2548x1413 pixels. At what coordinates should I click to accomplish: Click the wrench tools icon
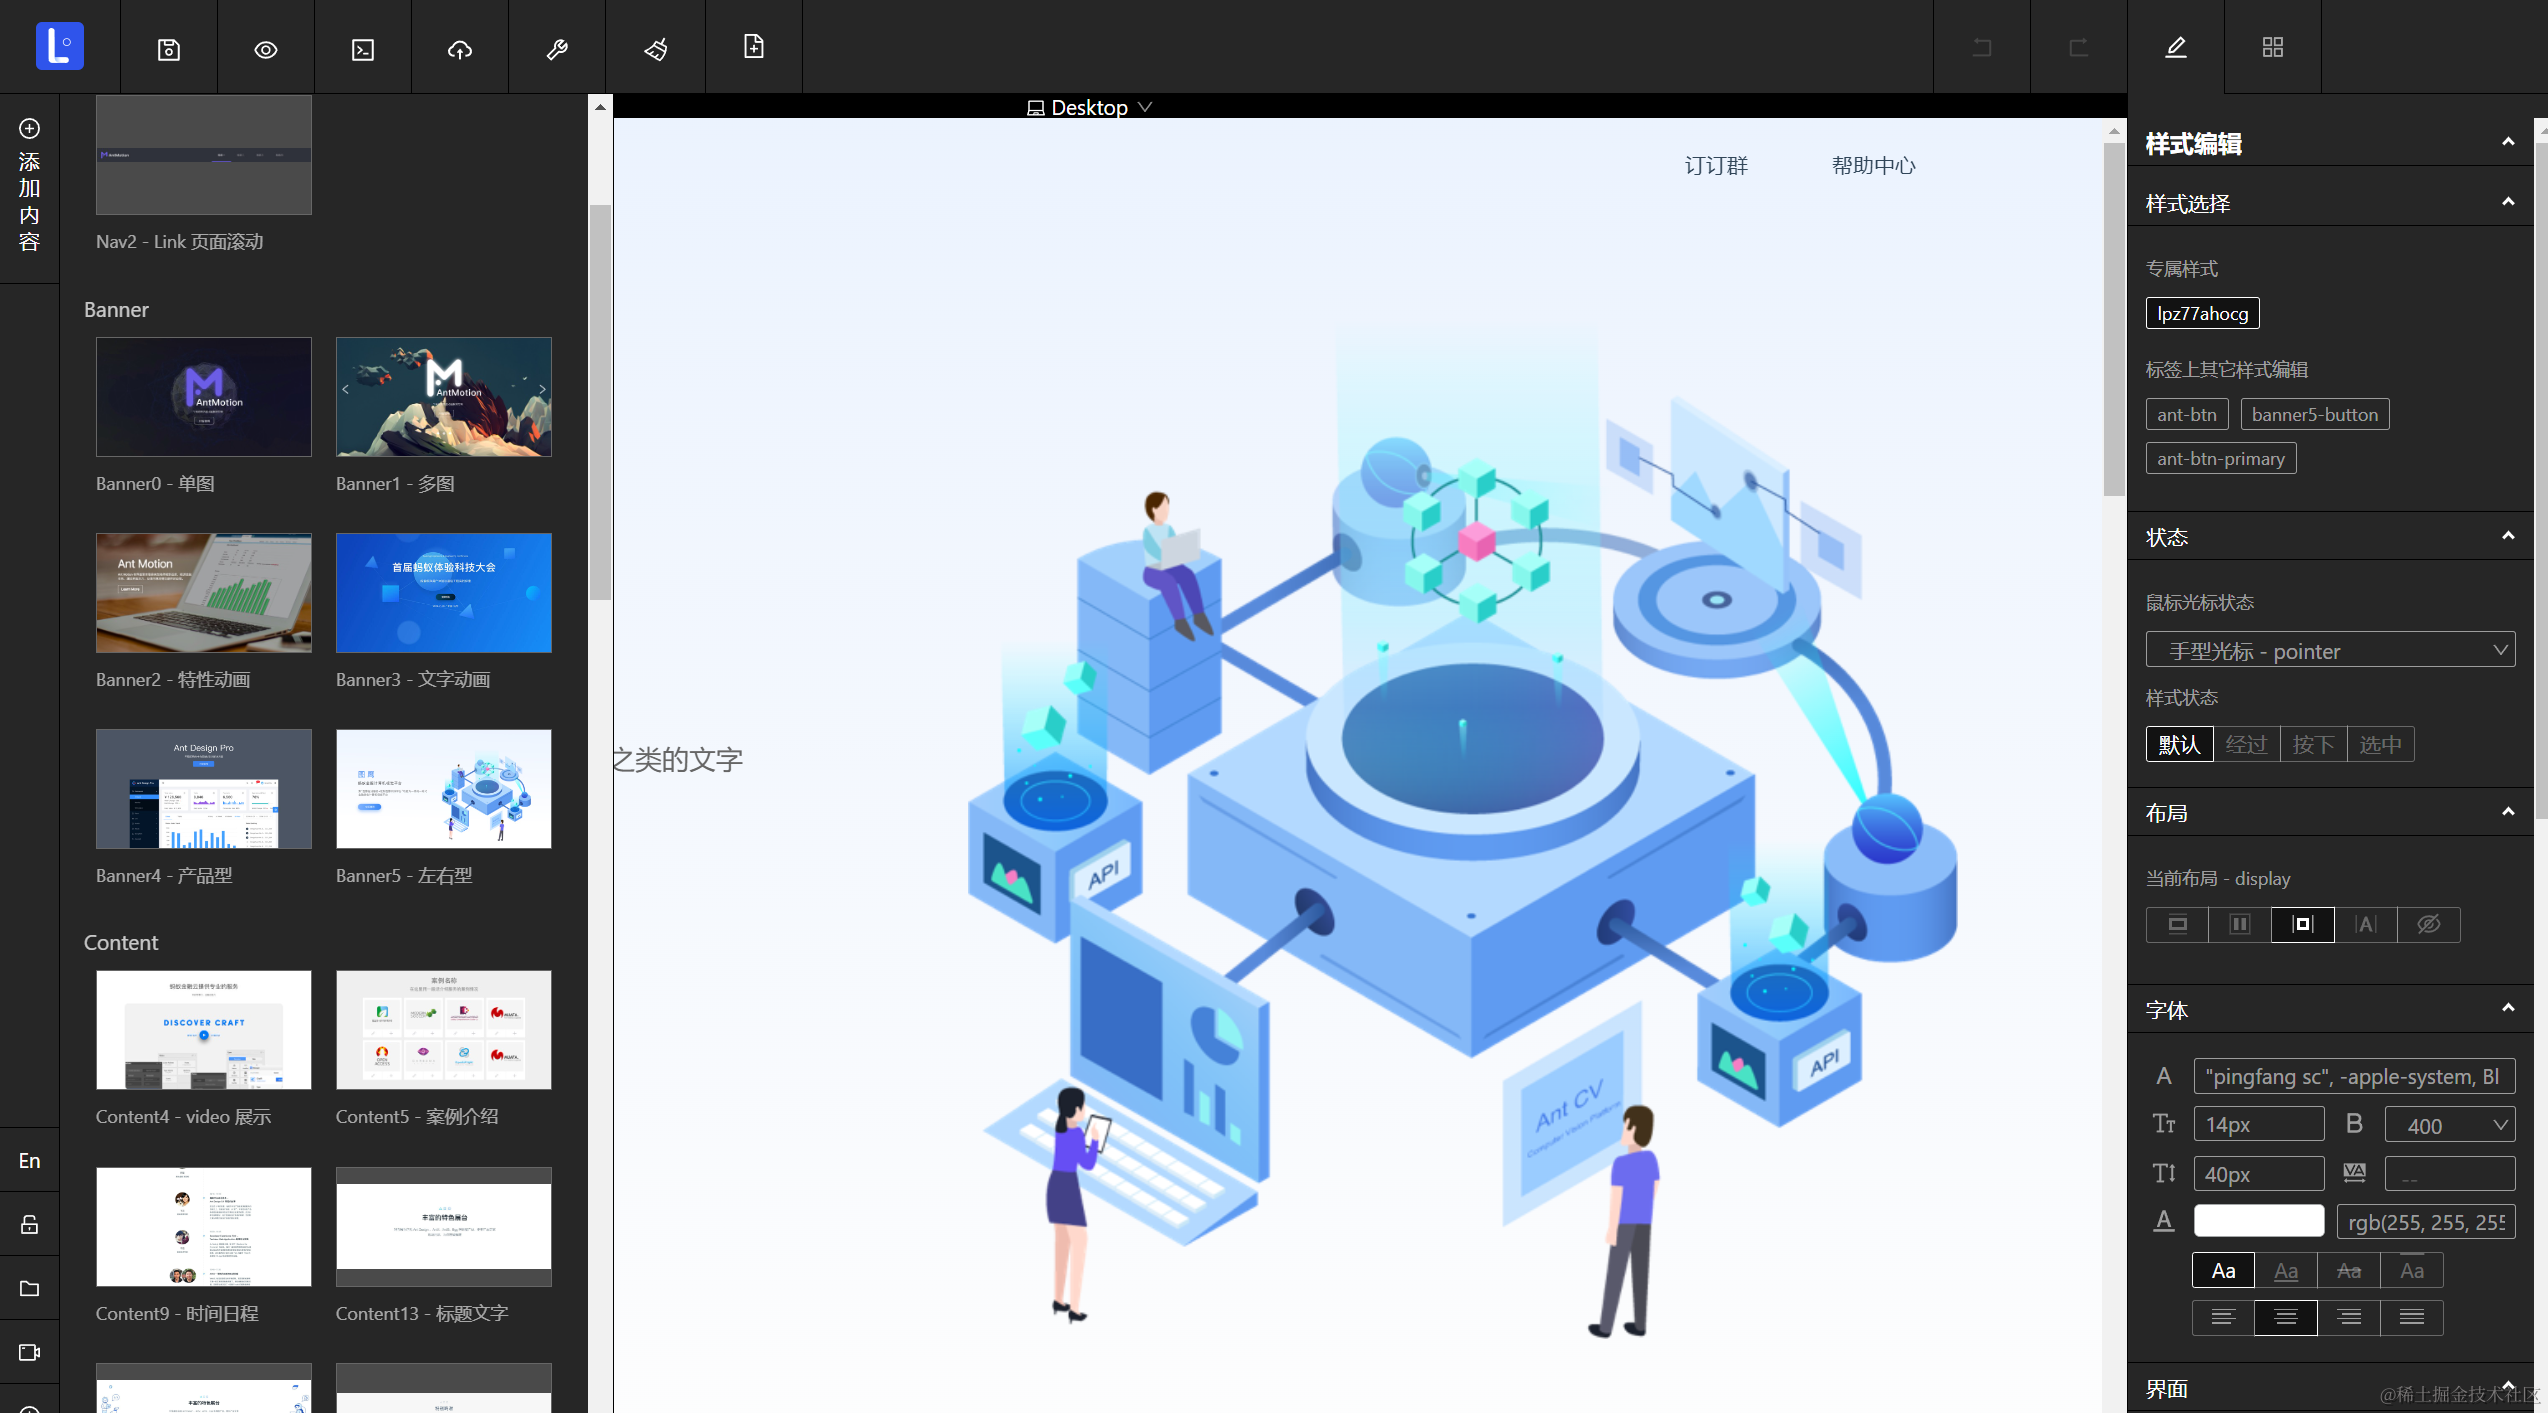point(557,49)
